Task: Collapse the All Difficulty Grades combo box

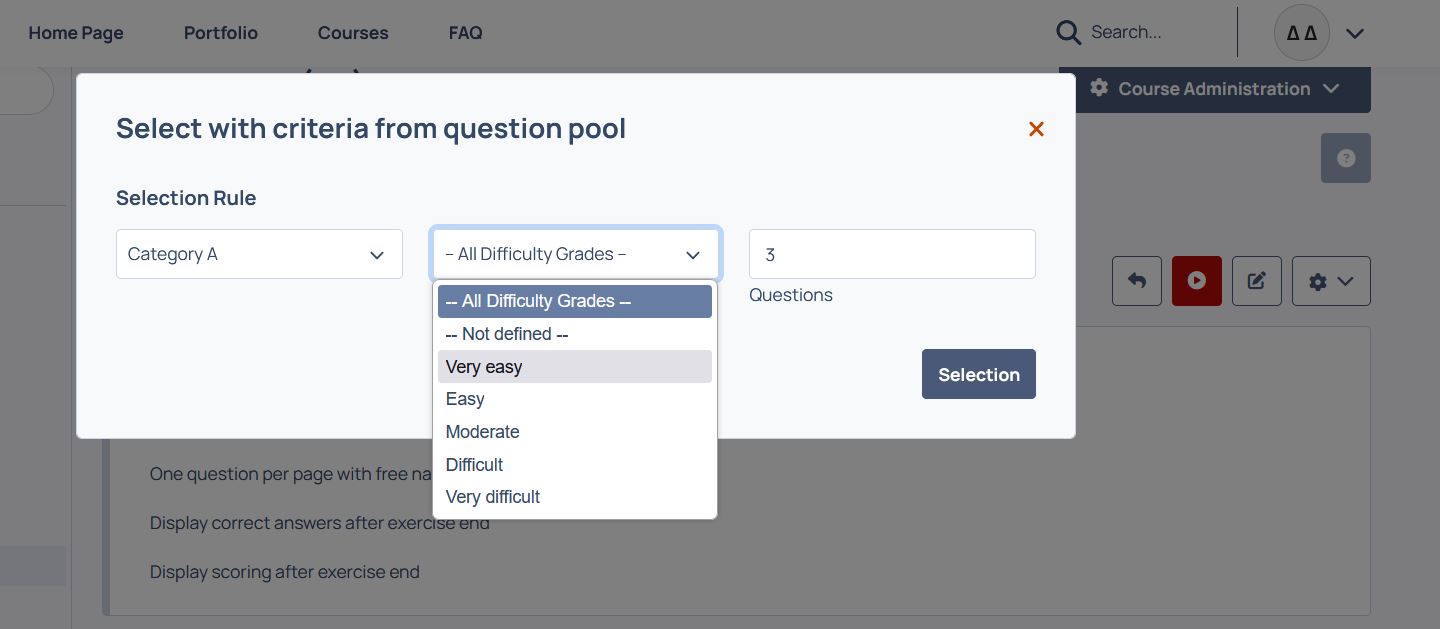Action: pyautogui.click(x=575, y=254)
